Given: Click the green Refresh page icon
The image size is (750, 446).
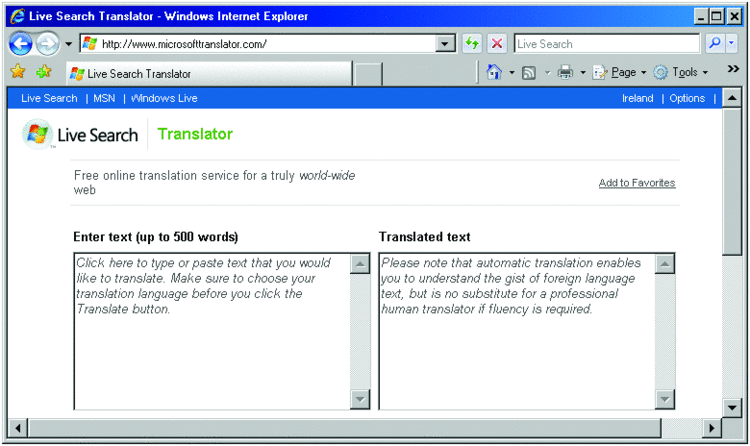Looking at the screenshot, I should (x=472, y=44).
